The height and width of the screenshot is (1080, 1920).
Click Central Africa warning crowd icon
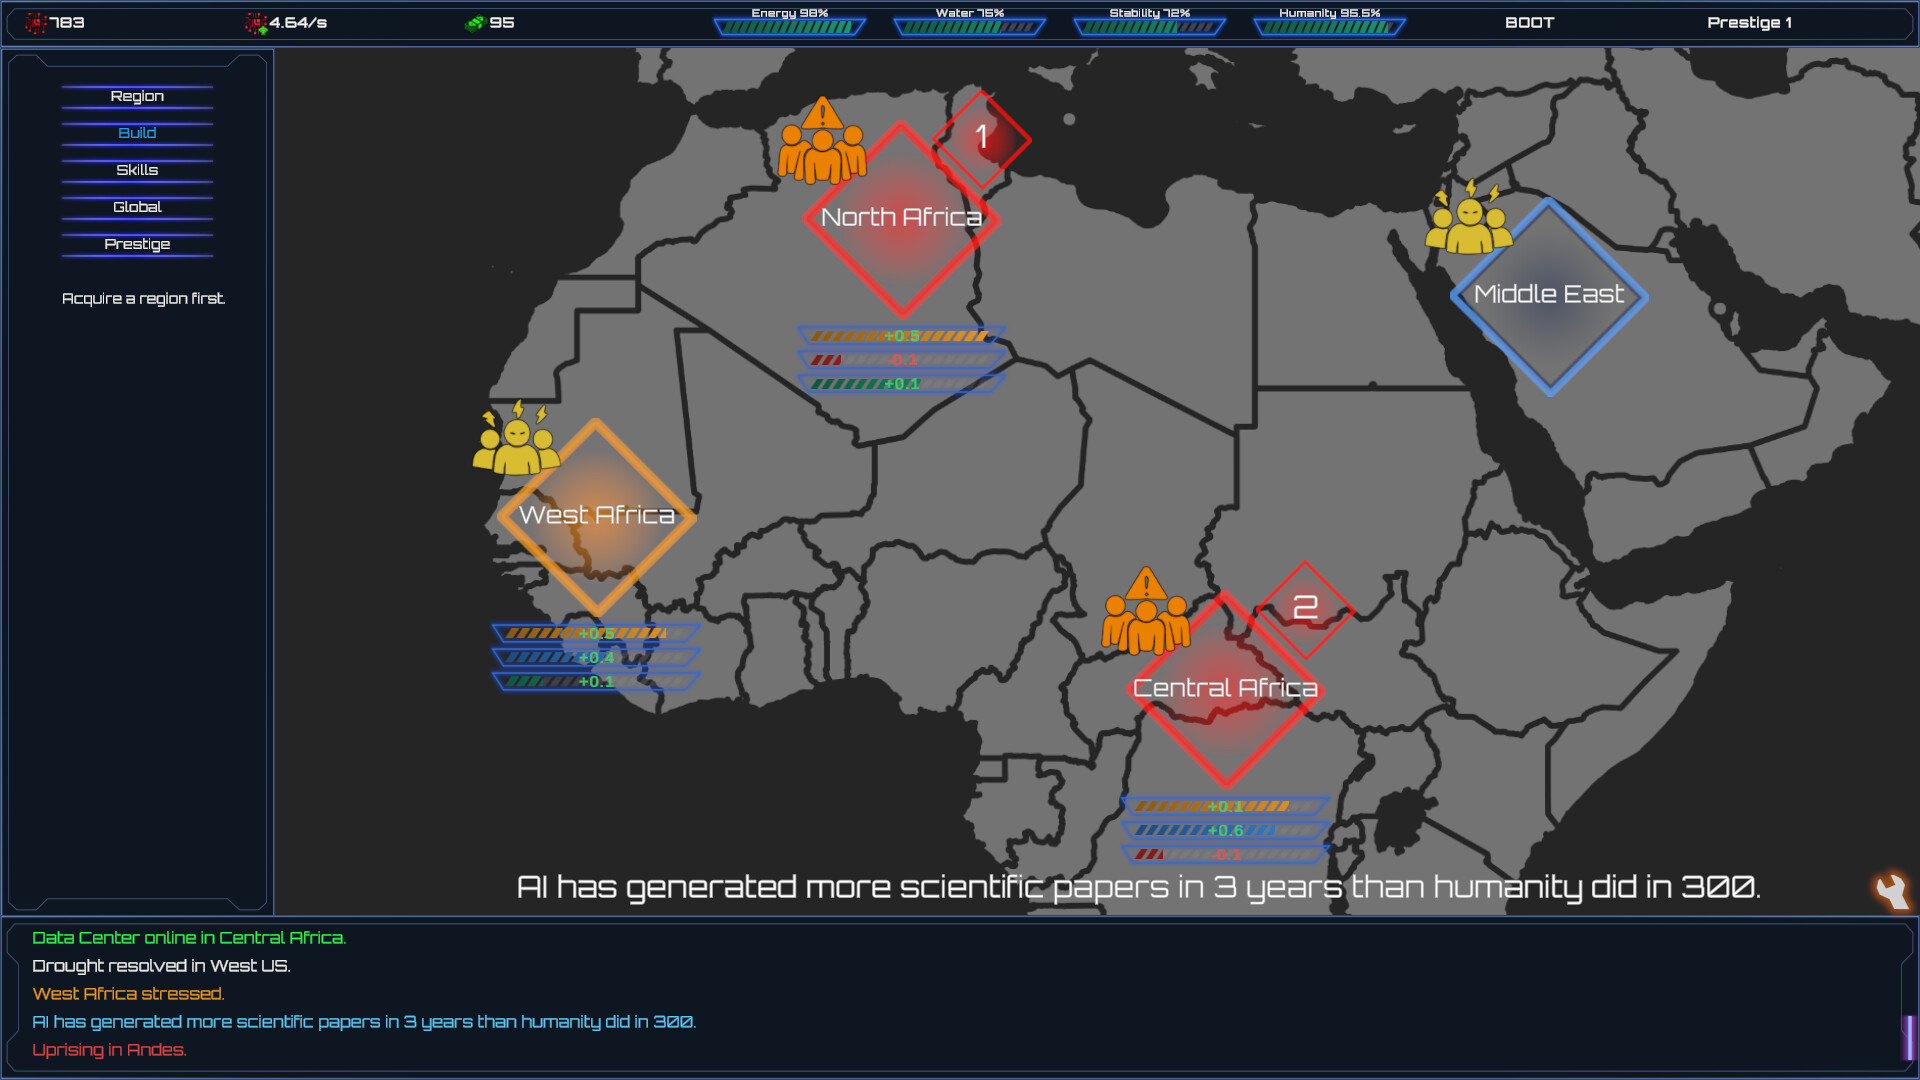1146,613
